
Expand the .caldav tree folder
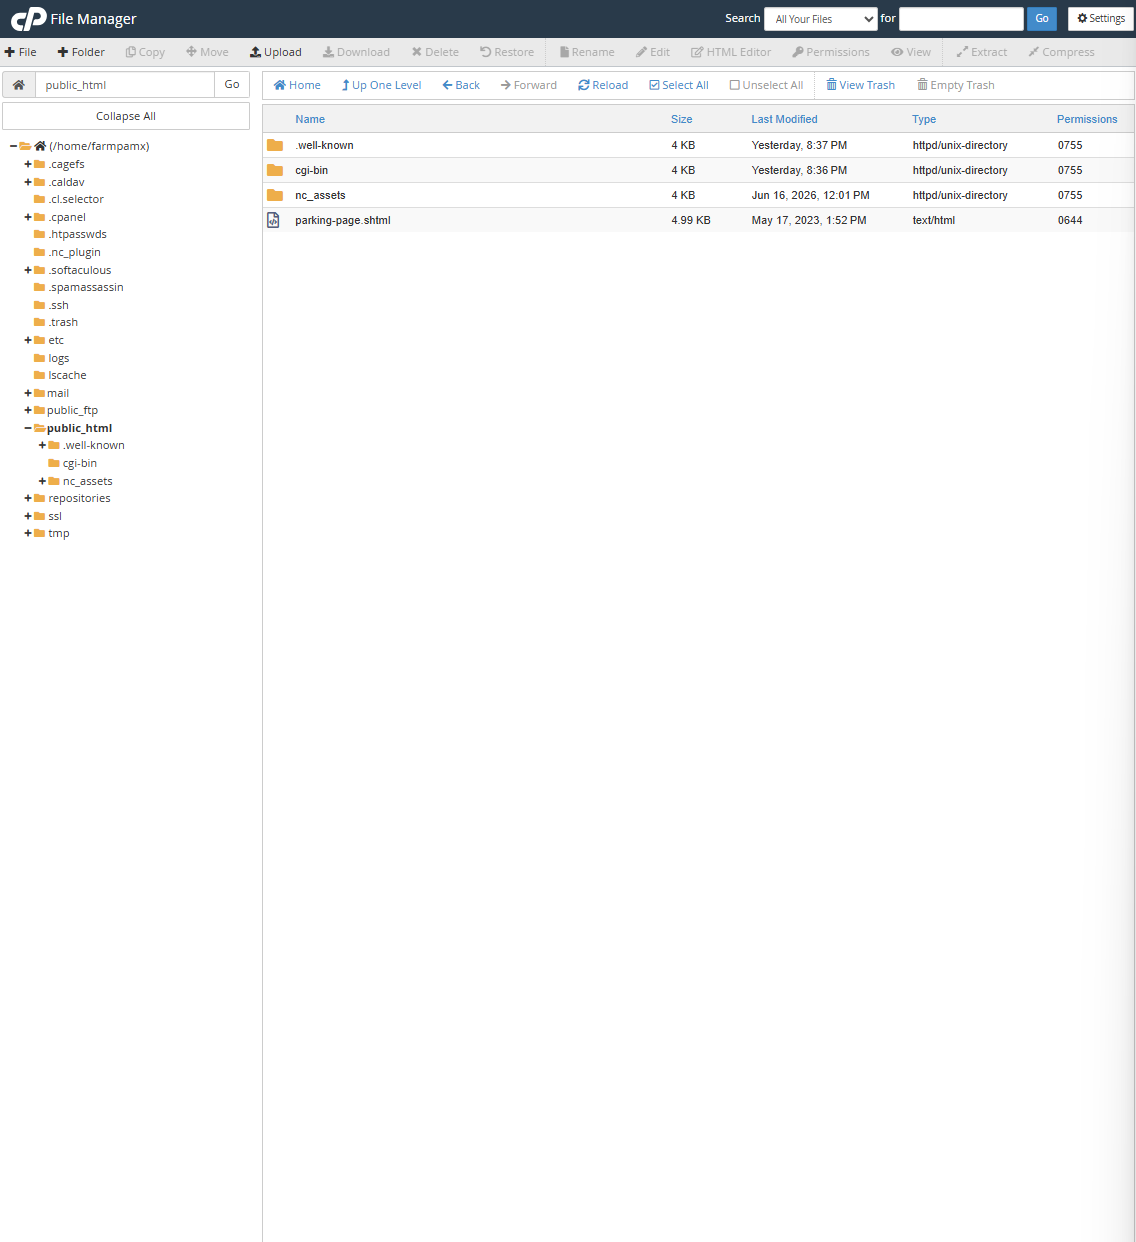[28, 182]
